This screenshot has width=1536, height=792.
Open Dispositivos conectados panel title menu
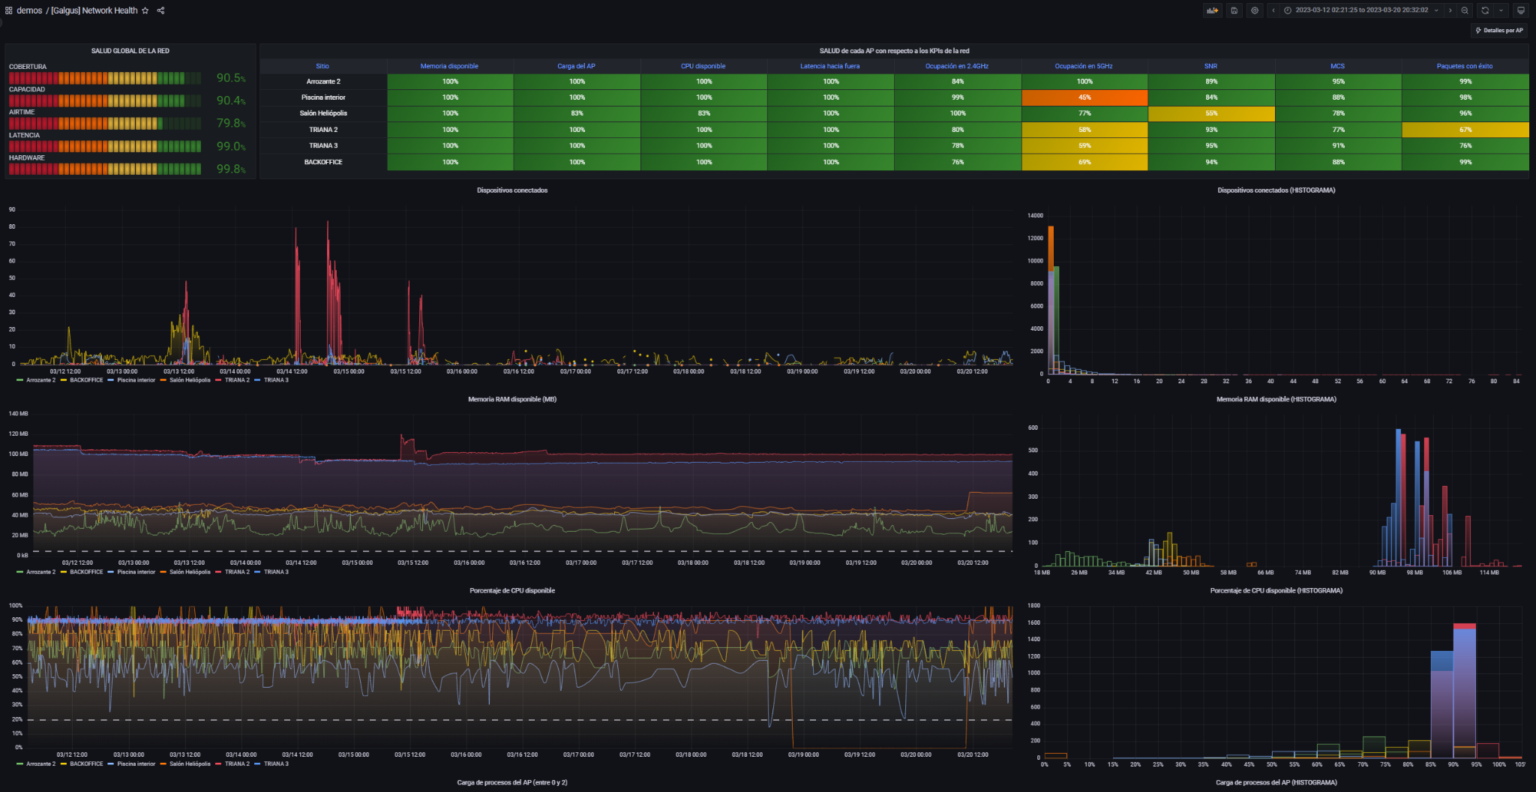coord(512,190)
